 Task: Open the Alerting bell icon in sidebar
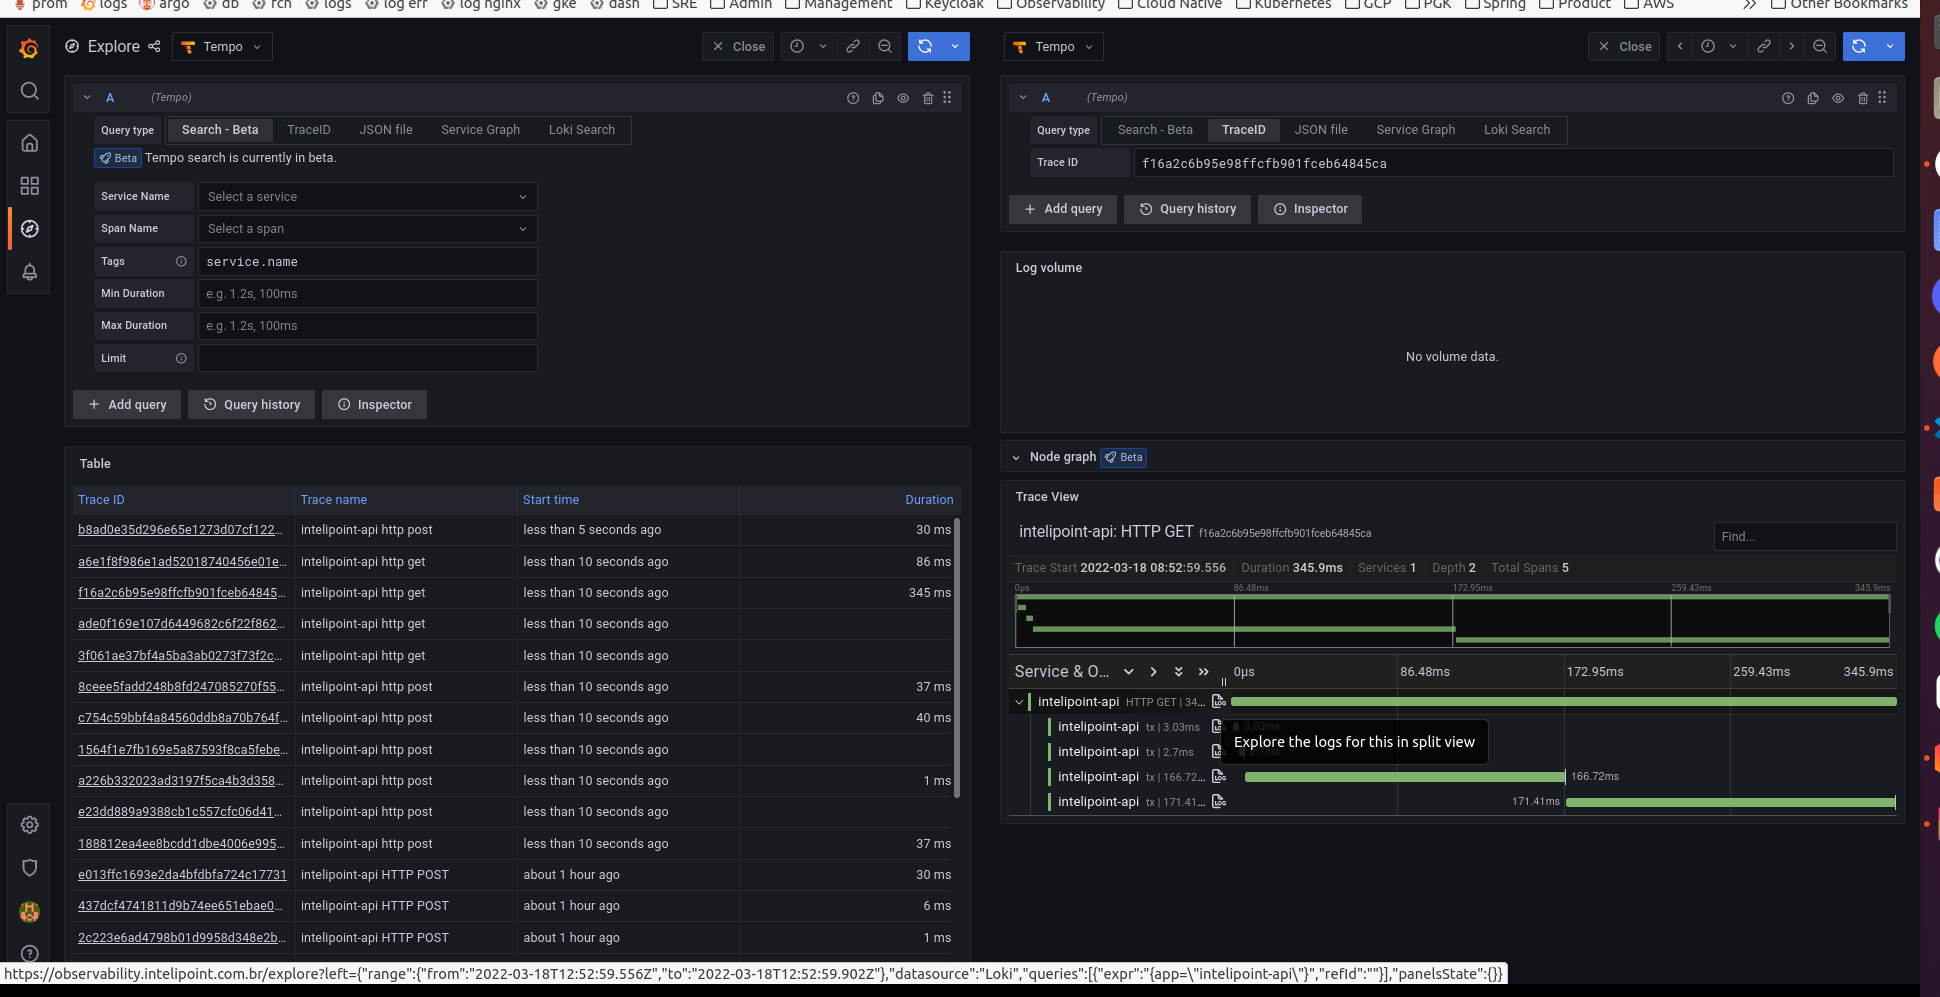coord(29,272)
